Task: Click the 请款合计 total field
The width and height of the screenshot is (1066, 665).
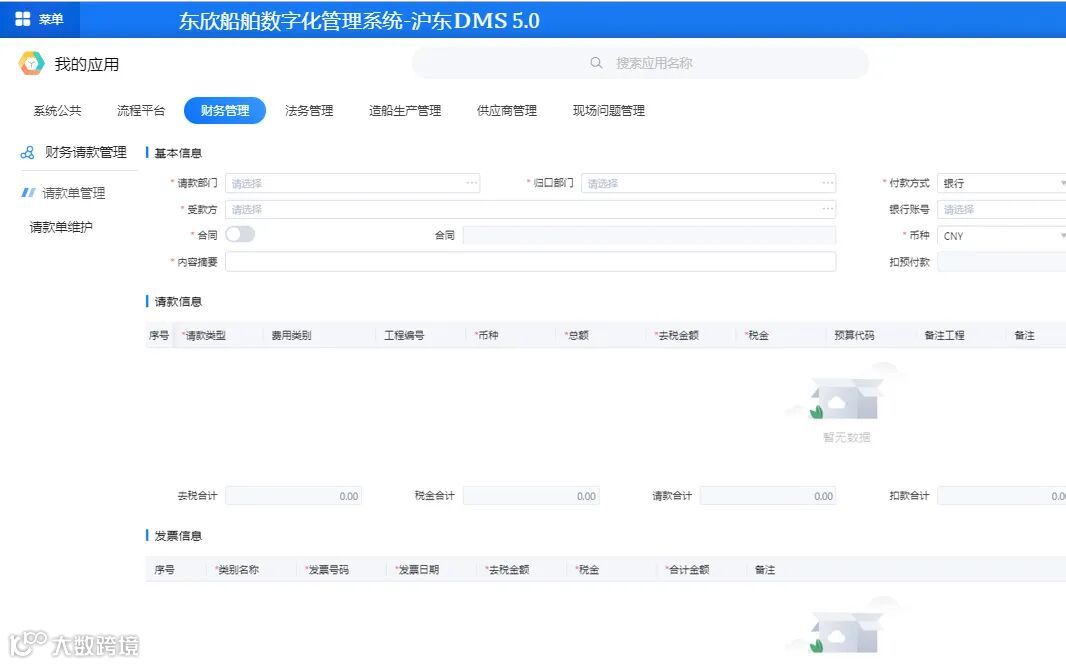Action: point(768,496)
